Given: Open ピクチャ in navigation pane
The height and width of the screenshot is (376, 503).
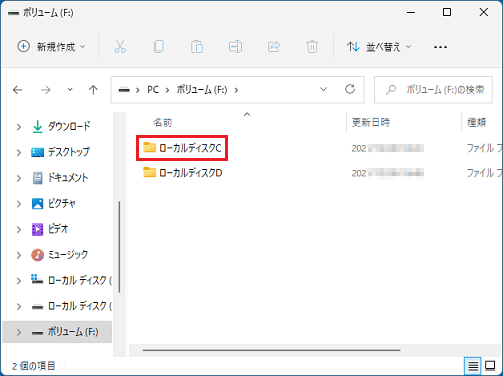Looking at the screenshot, I should coord(62,203).
